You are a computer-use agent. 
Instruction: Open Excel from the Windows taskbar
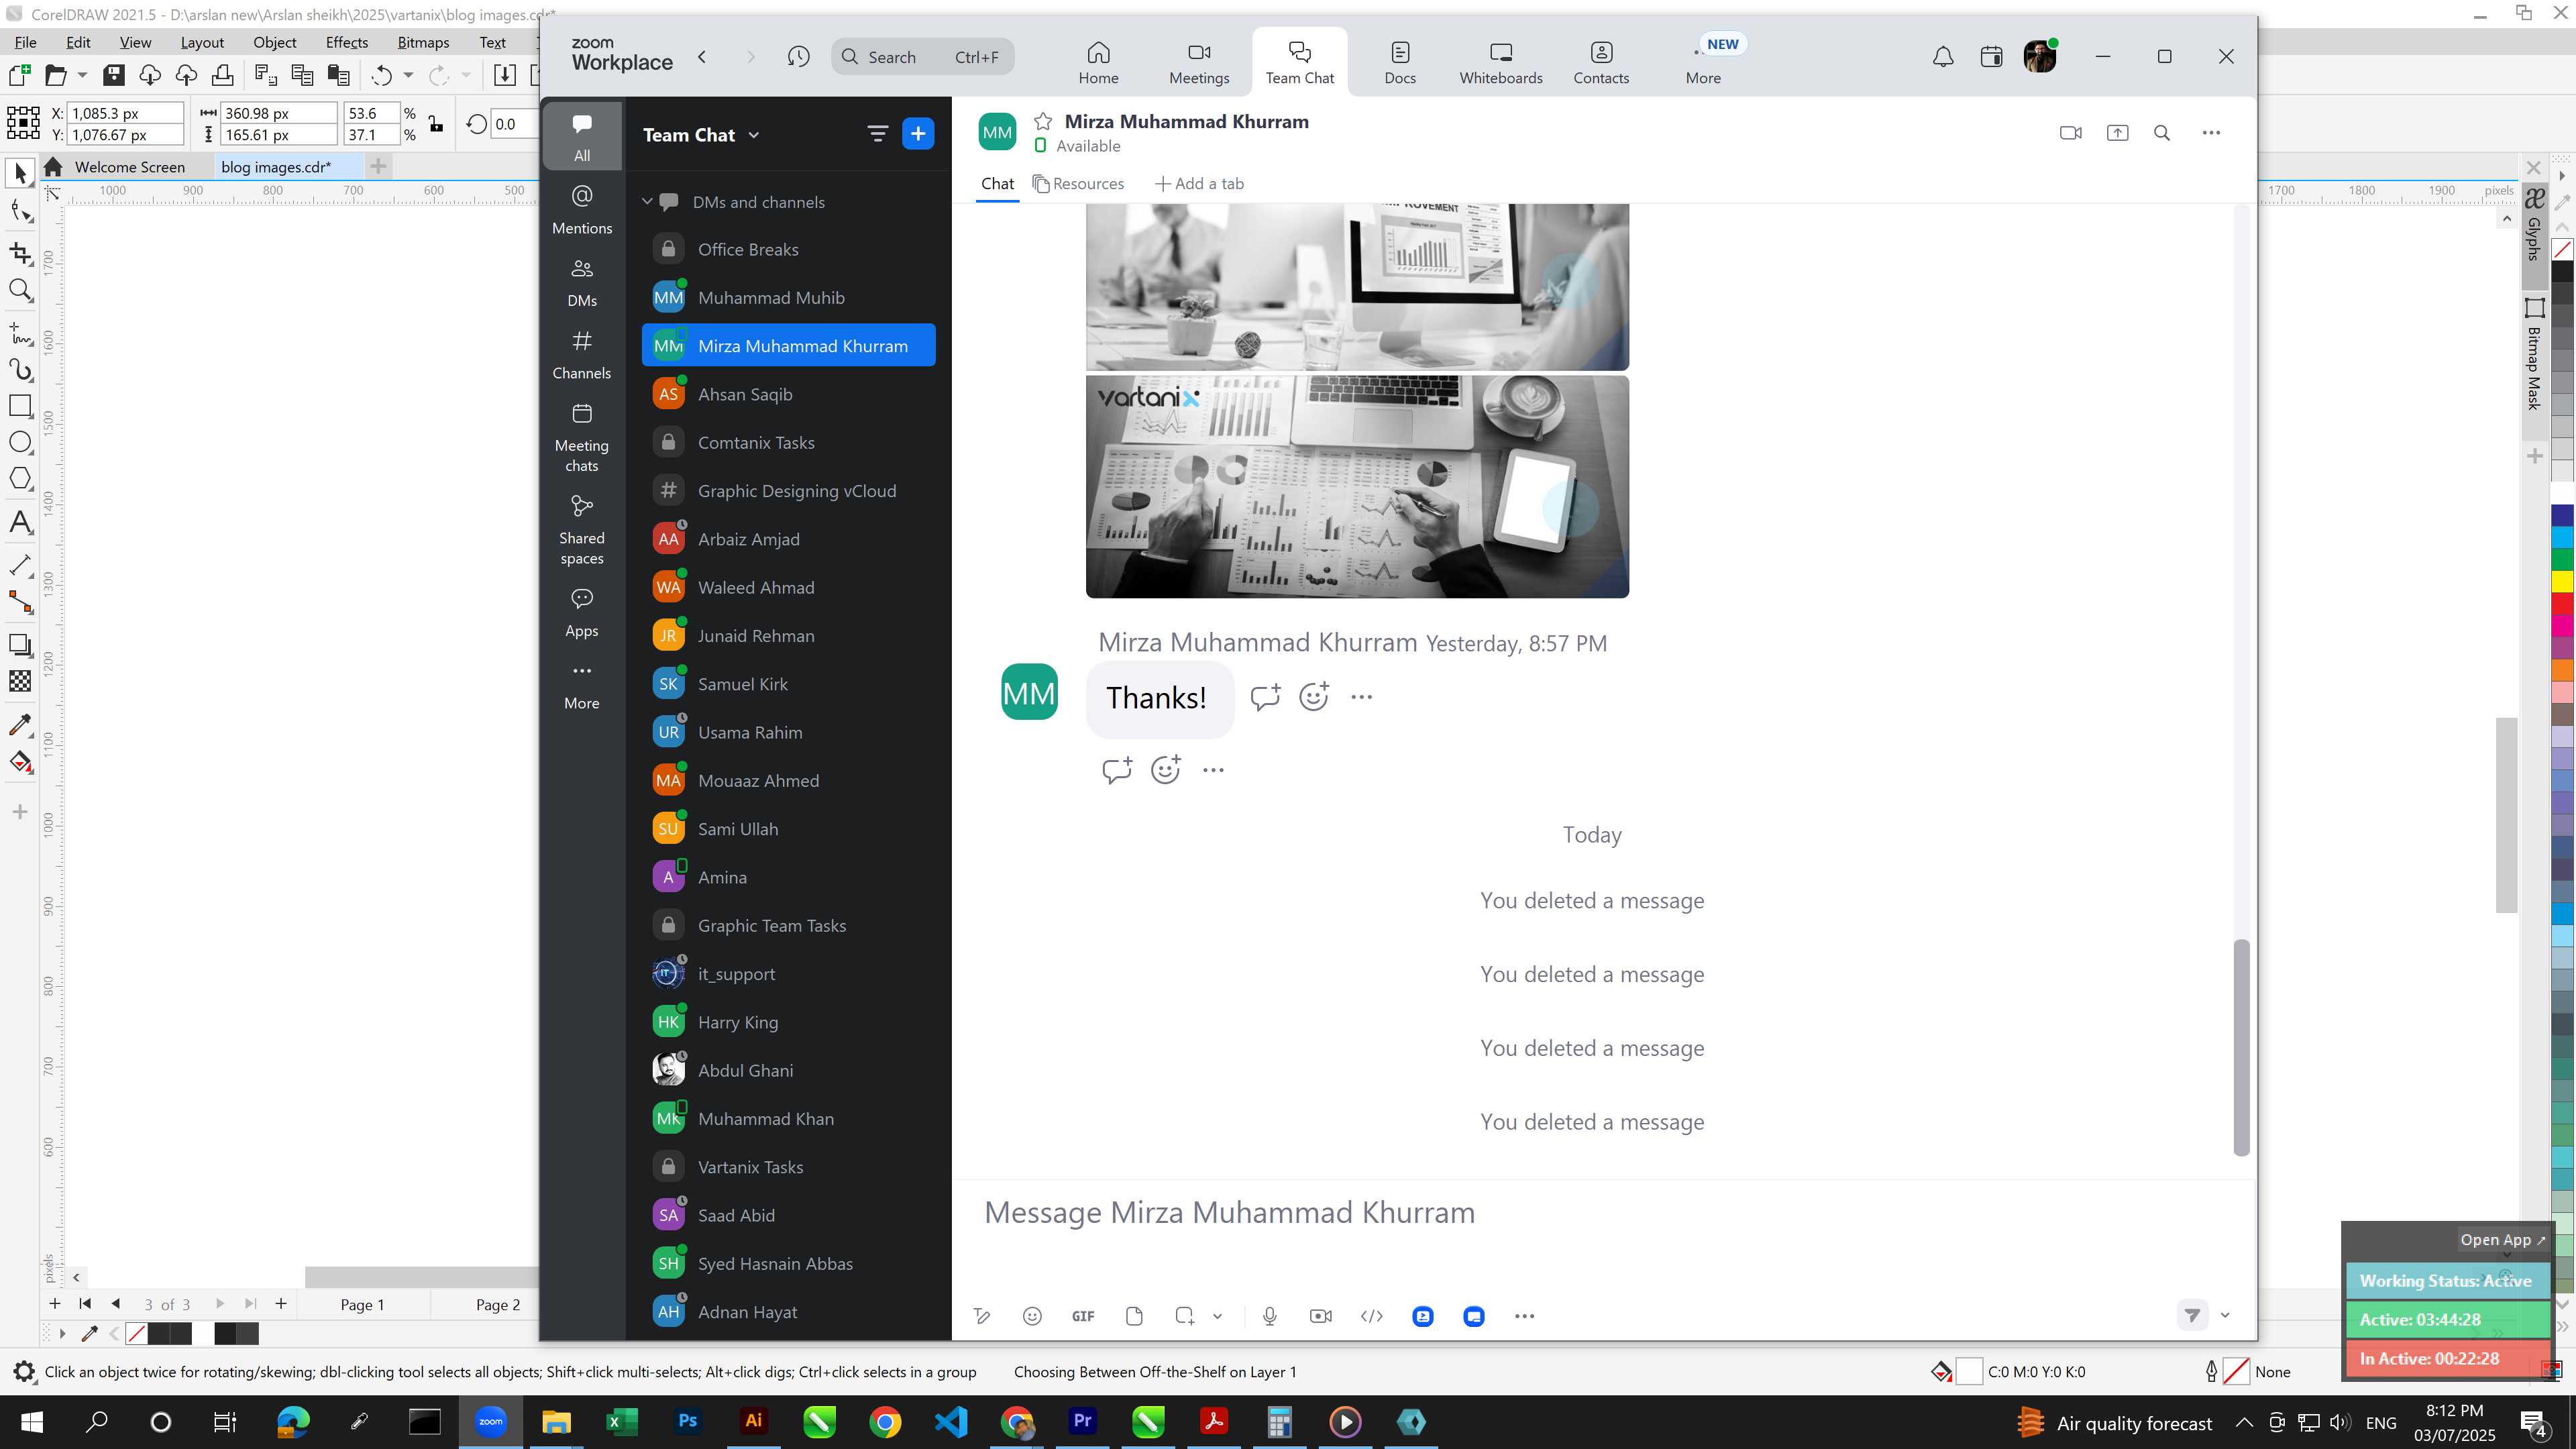pyautogui.click(x=622, y=1421)
